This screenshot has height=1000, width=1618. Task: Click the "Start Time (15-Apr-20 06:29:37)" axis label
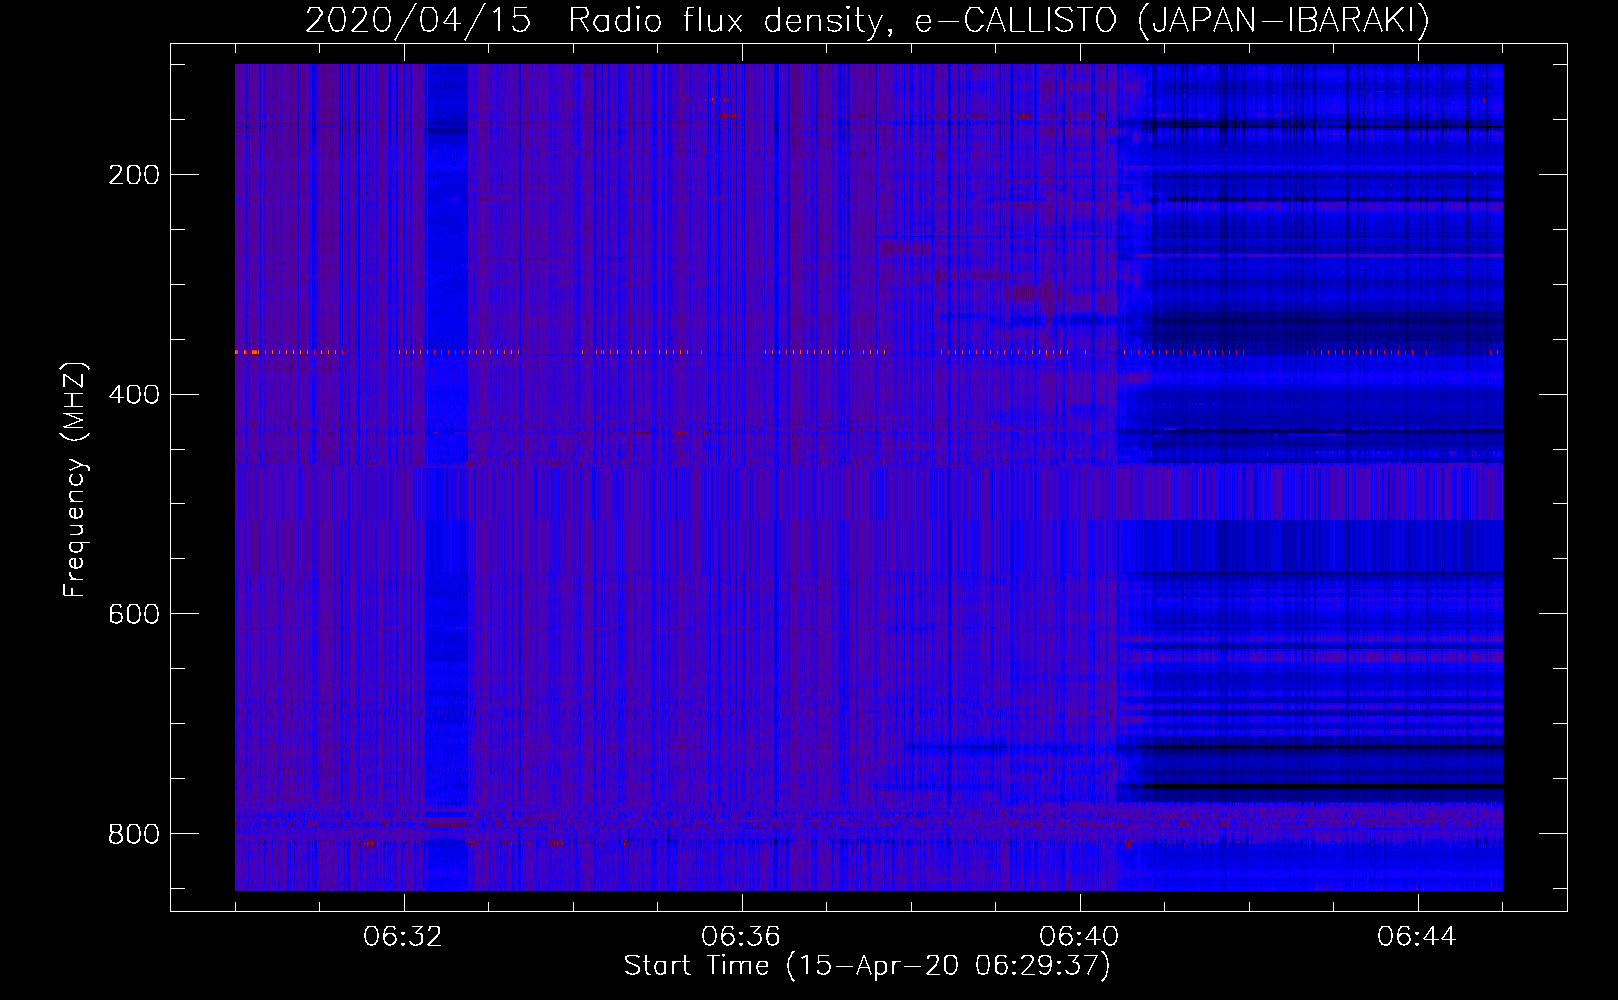(867, 966)
